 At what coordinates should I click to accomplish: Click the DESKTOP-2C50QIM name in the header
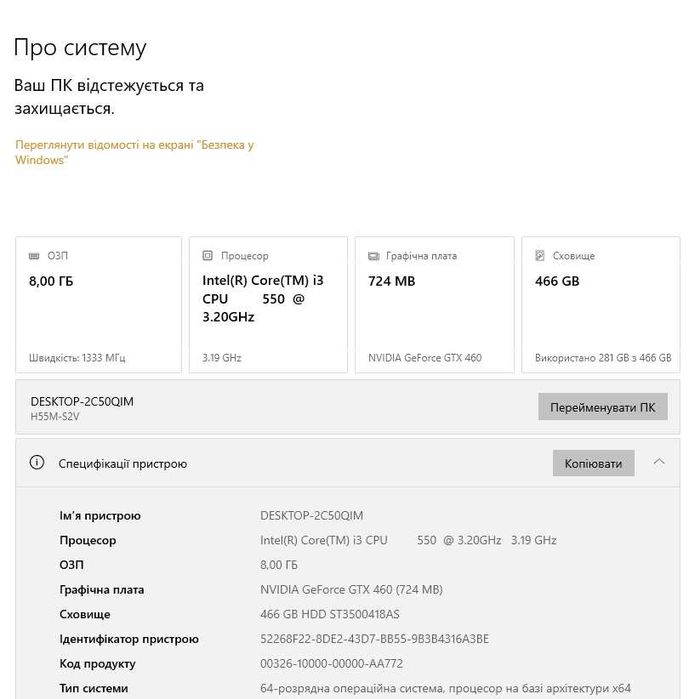pos(82,401)
